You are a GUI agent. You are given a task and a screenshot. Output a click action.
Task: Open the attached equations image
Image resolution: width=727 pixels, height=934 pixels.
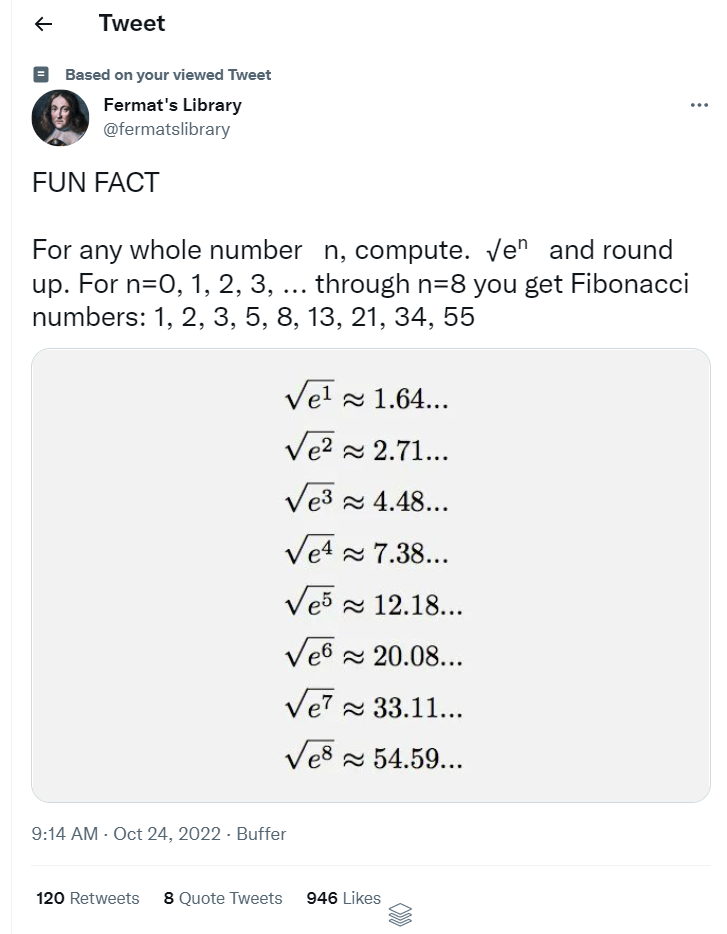pyautogui.click(x=371, y=575)
